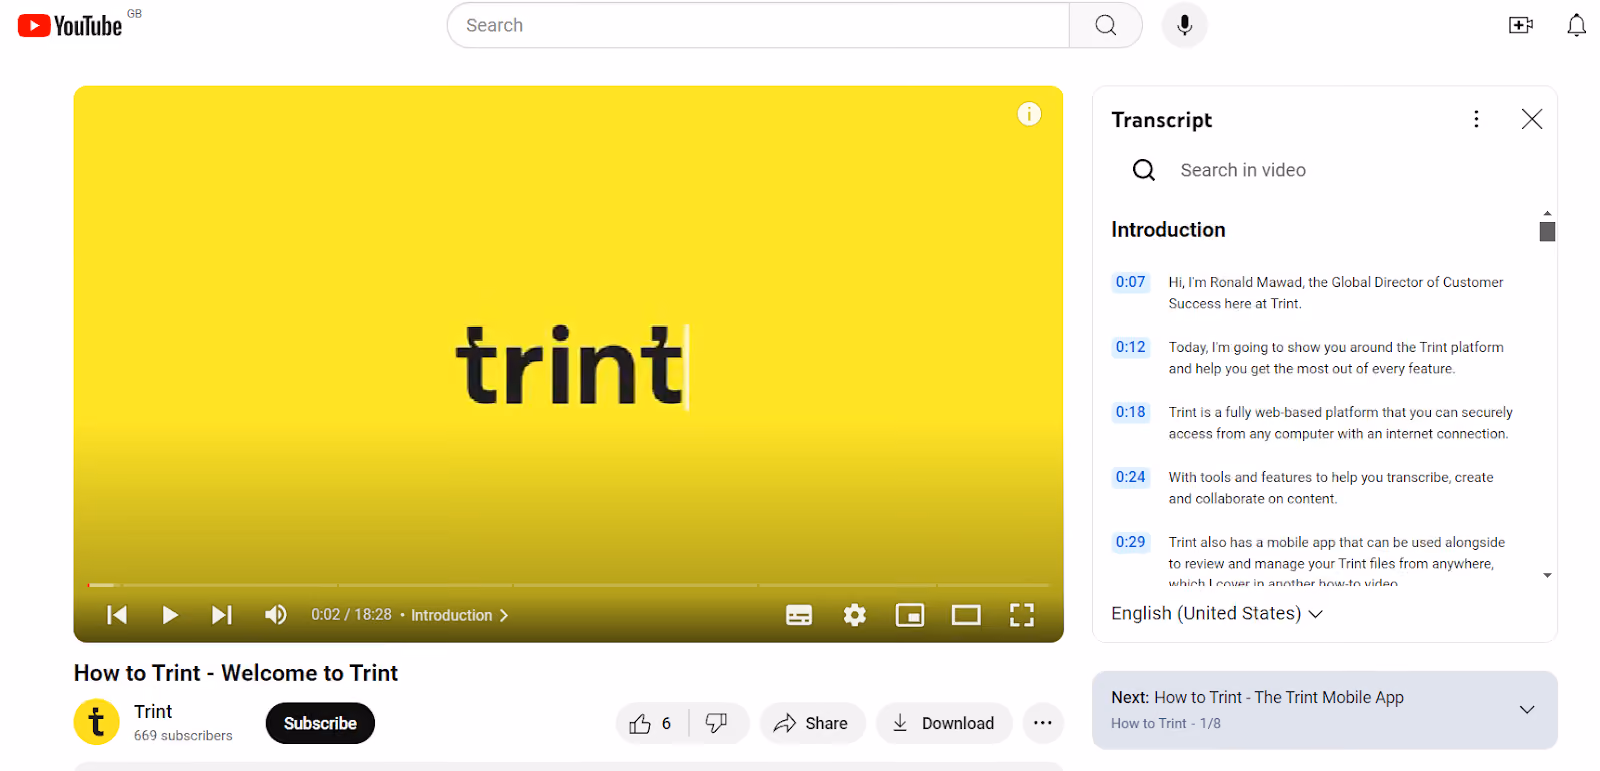
Task: Expand the Next video playlist panel
Action: [1526, 710]
